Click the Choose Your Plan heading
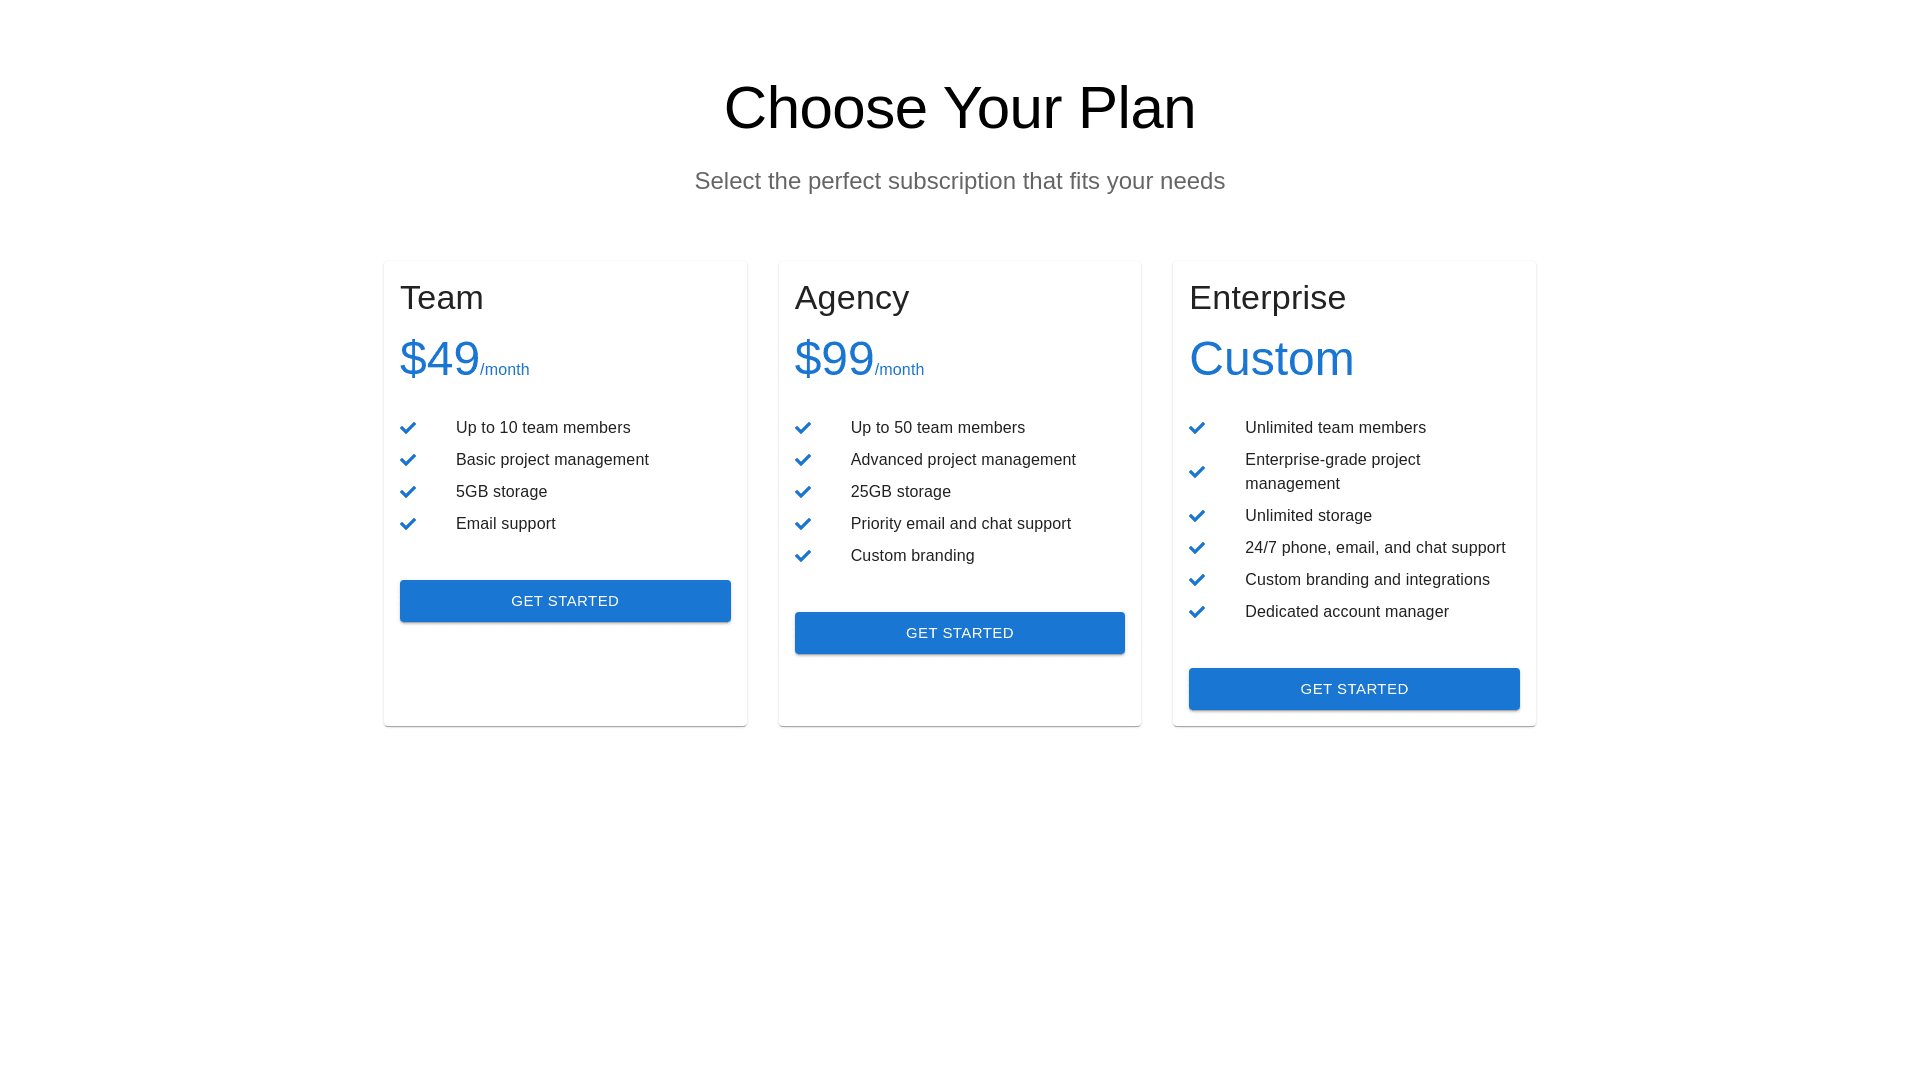 point(960,108)
